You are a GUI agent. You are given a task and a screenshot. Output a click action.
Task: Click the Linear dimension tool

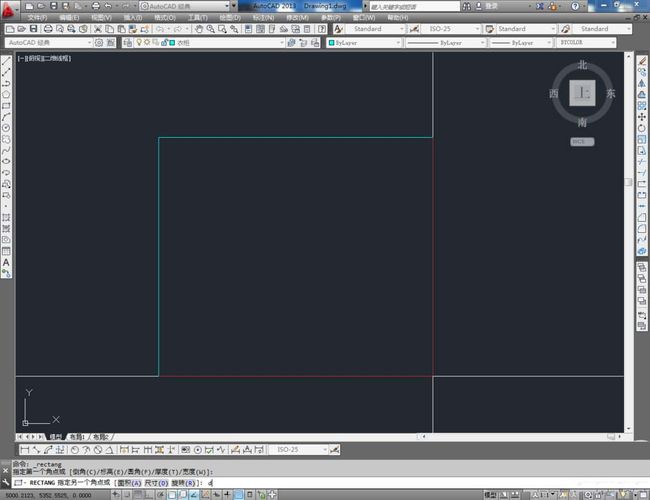[25, 450]
